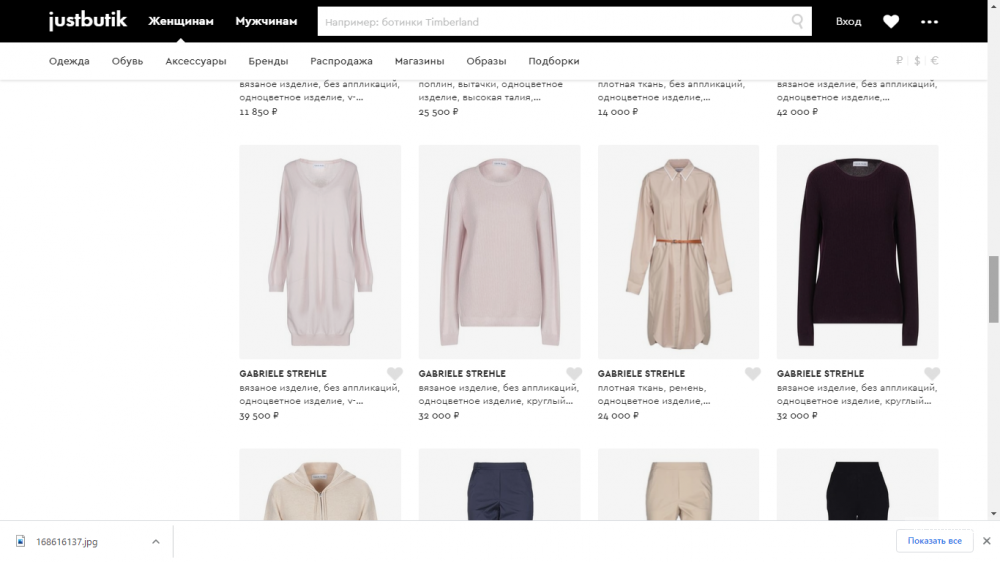Open the Образы menu
This screenshot has width=1000, height=562.
pyautogui.click(x=486, y=61)
